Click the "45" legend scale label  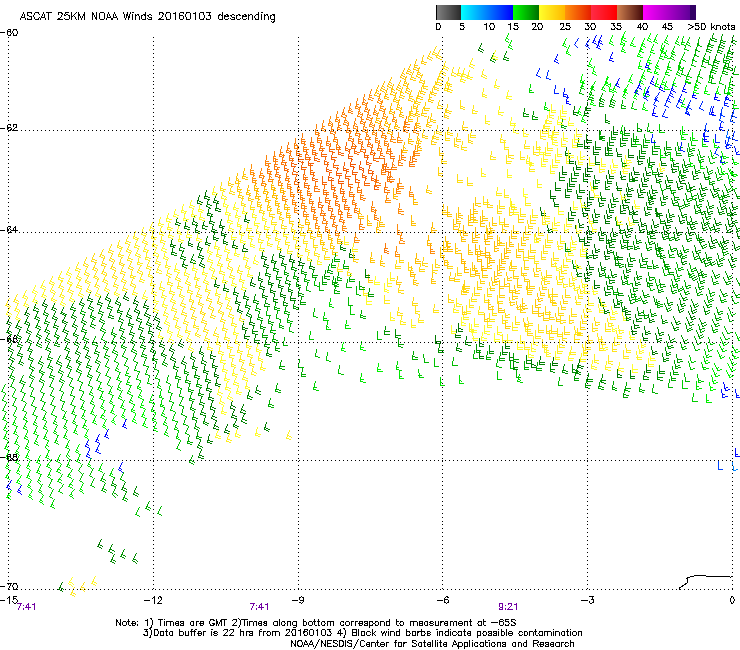pos(667,27)
